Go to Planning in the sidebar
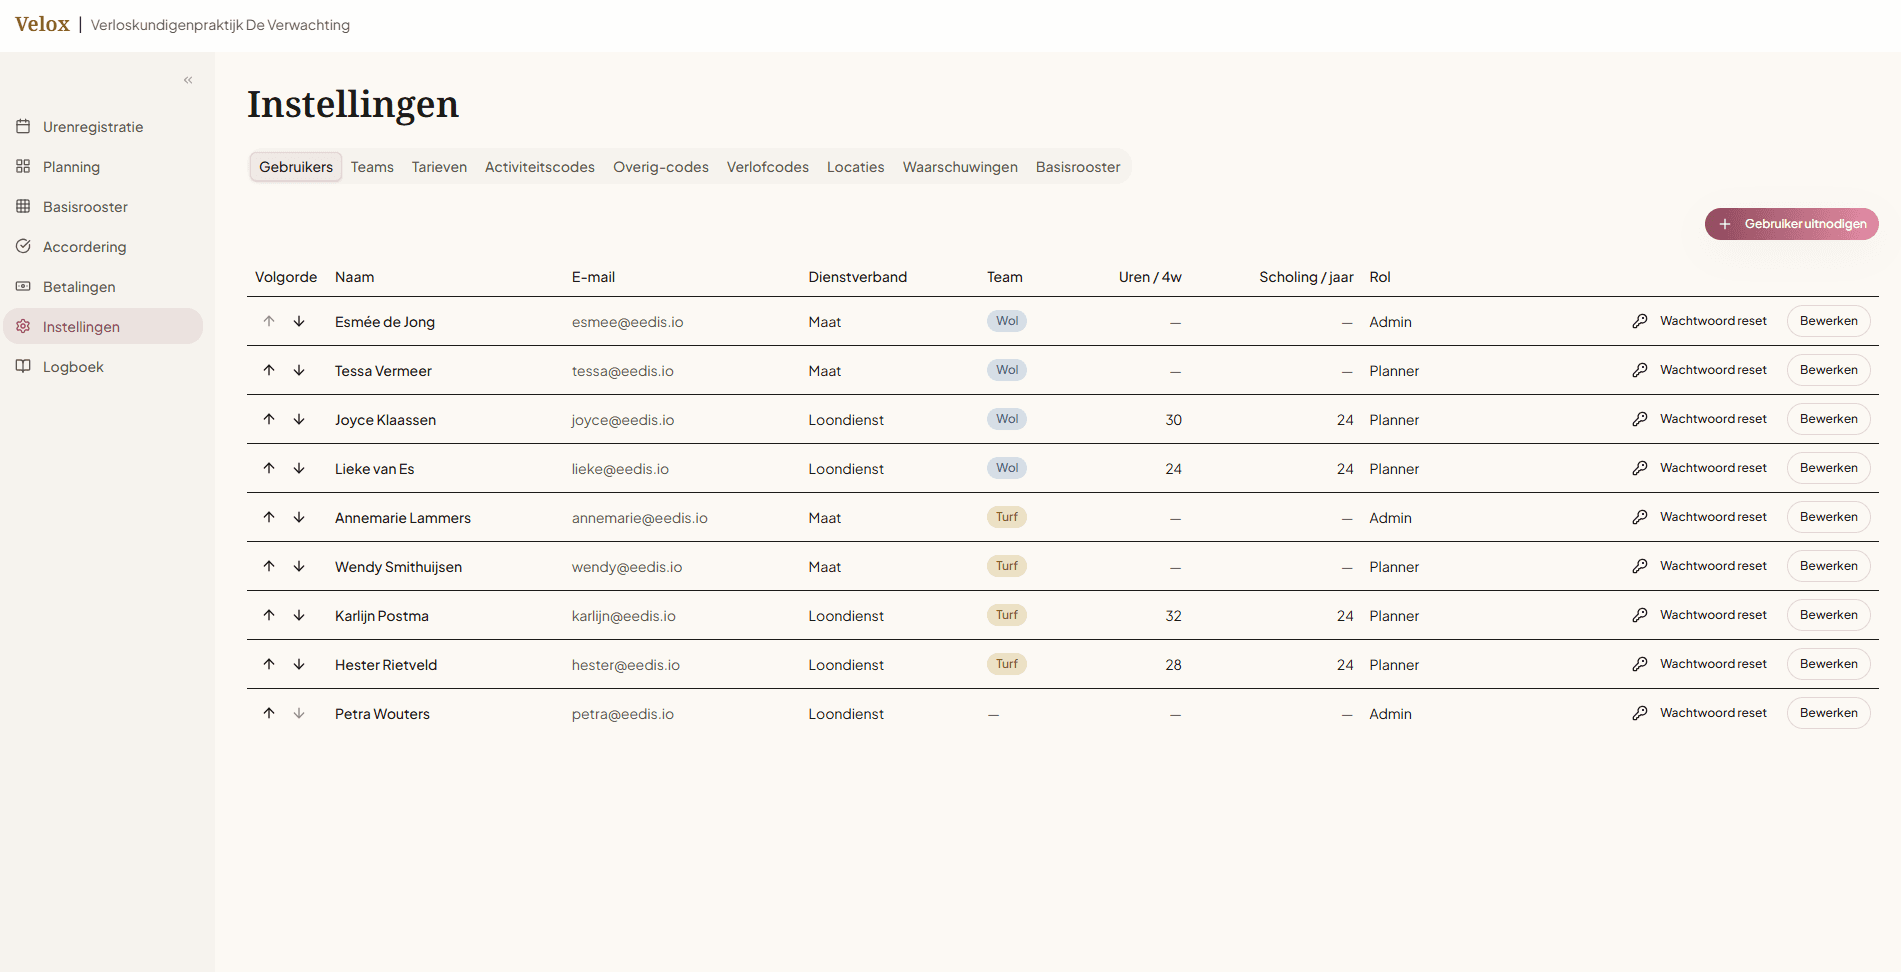This screenshot has width=1901, height=972. (104, 167)
